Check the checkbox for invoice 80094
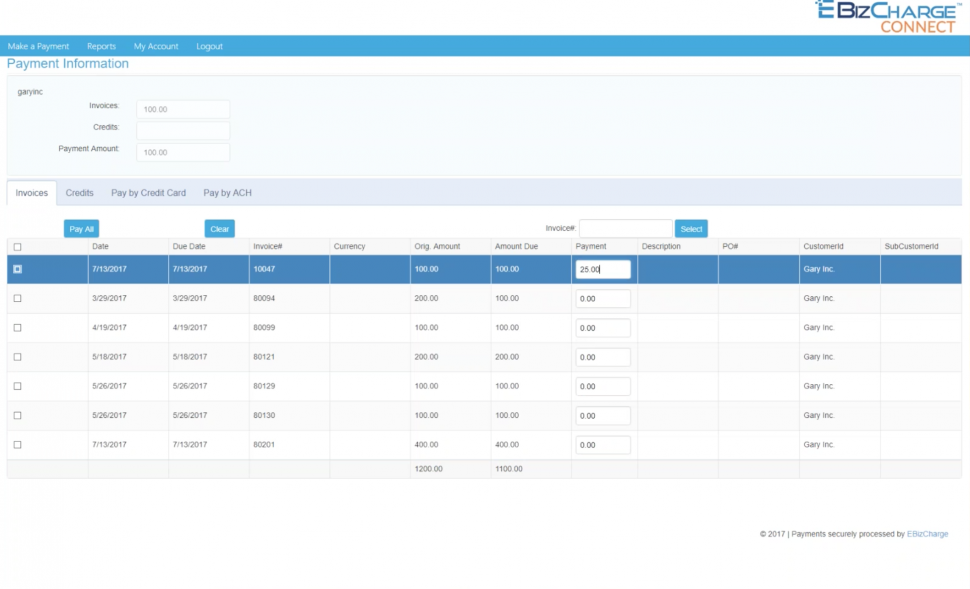 15,298
